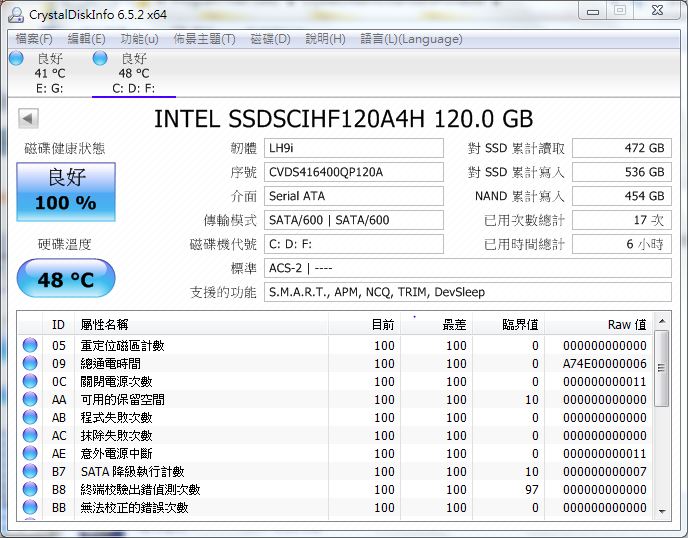The height and width of the screenshot is (538, 688).
Task: Click status orb of attribute AE row
Action: pos(30,453)
